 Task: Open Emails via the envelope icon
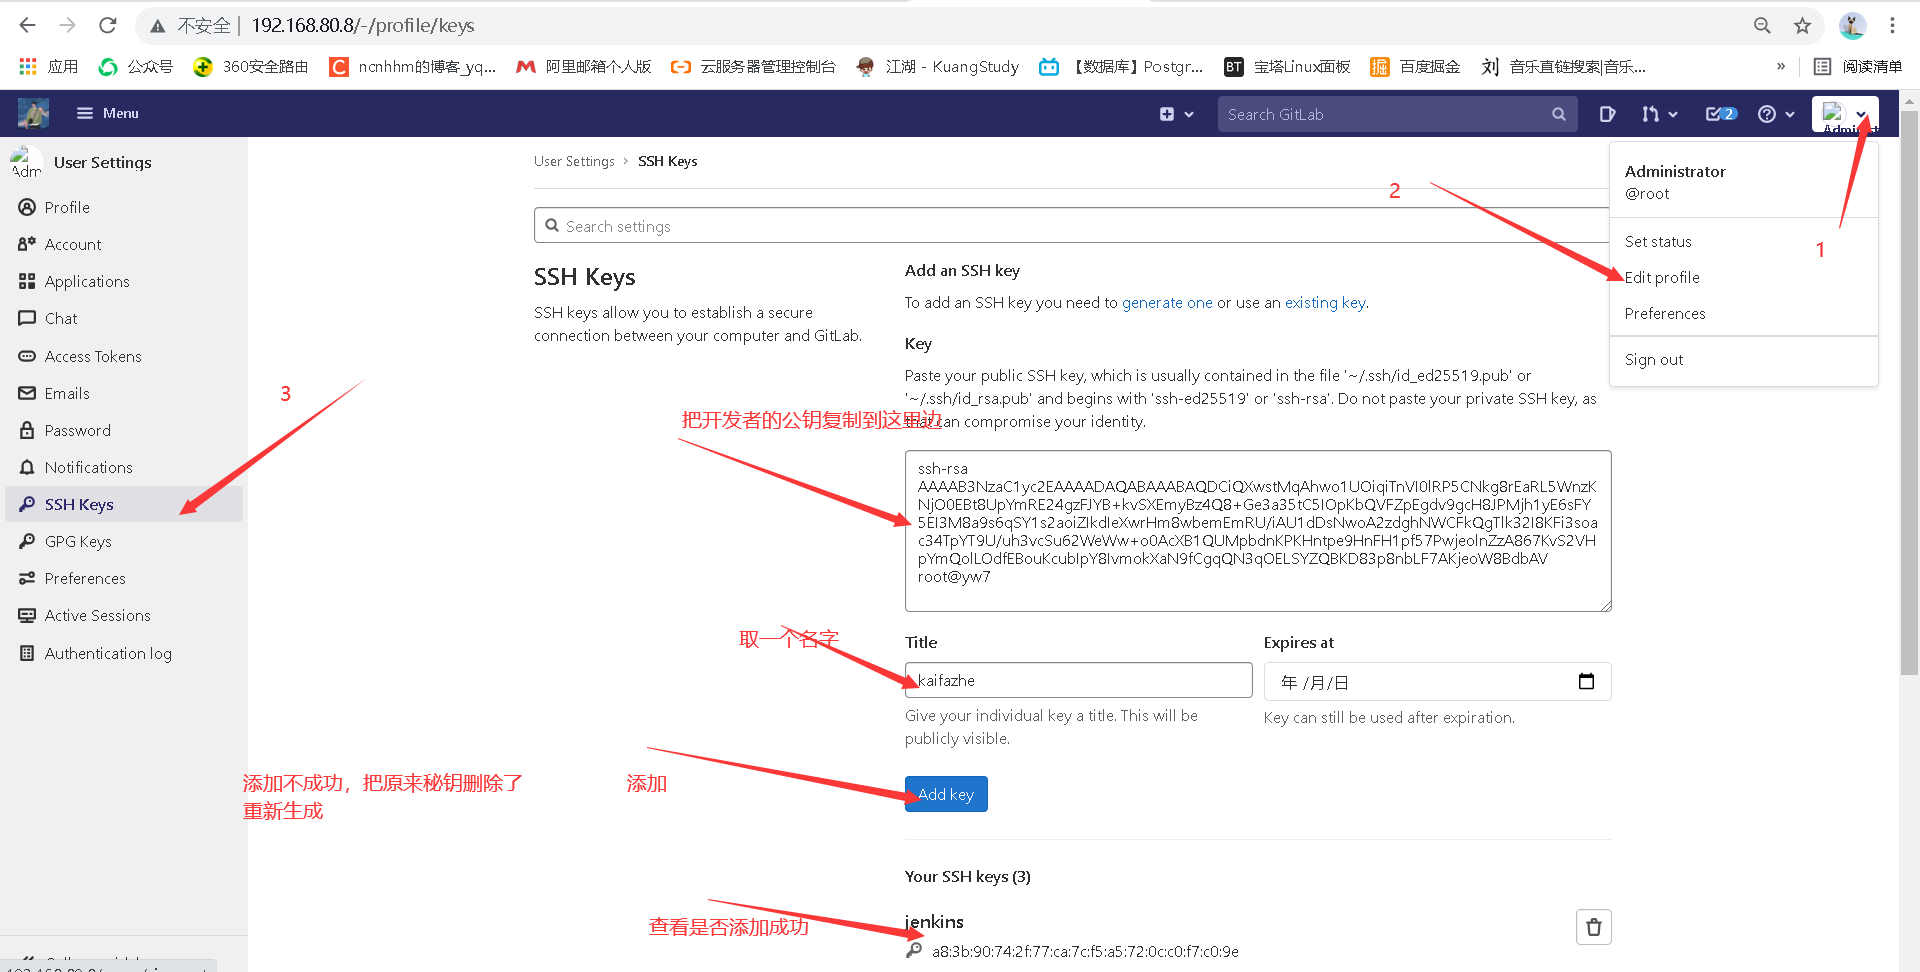[x=28, y=393]
